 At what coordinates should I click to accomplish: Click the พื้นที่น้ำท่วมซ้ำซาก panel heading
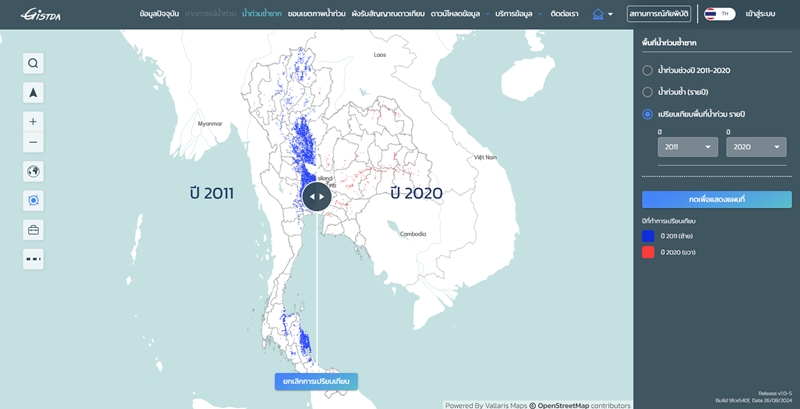click(x=669, y=43)
